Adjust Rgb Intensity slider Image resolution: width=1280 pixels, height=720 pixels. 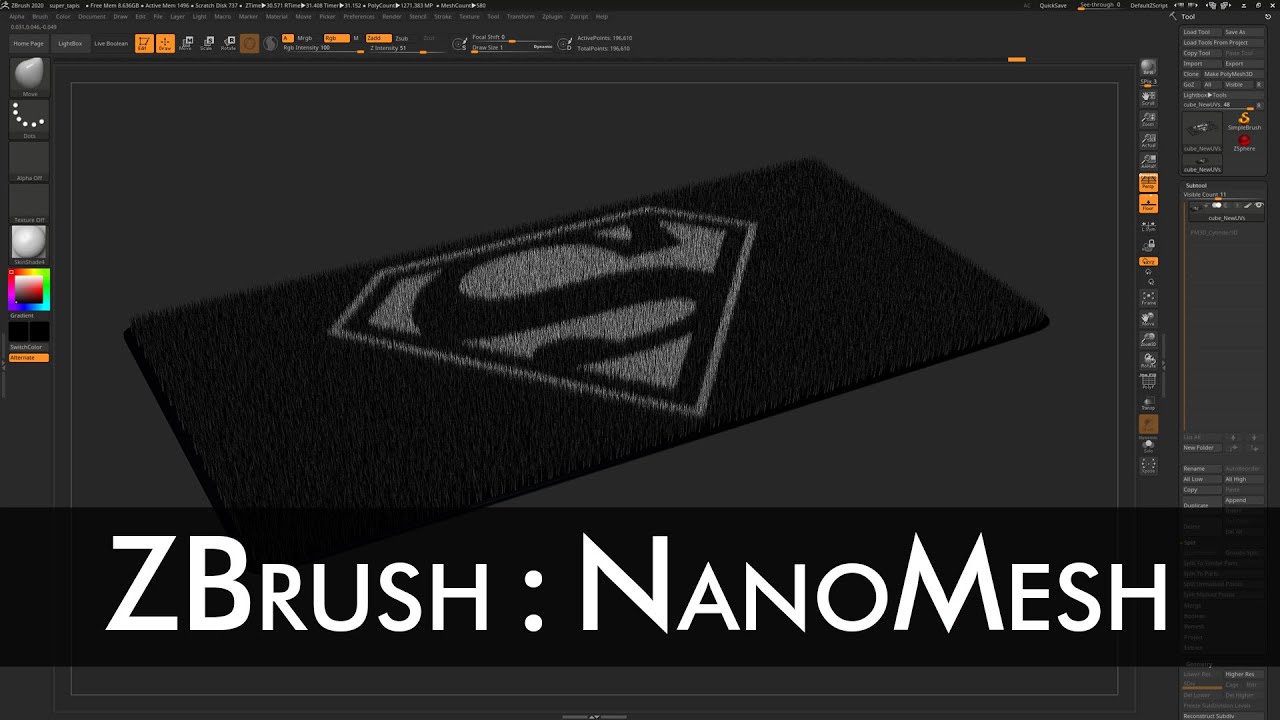click(322, 48)
